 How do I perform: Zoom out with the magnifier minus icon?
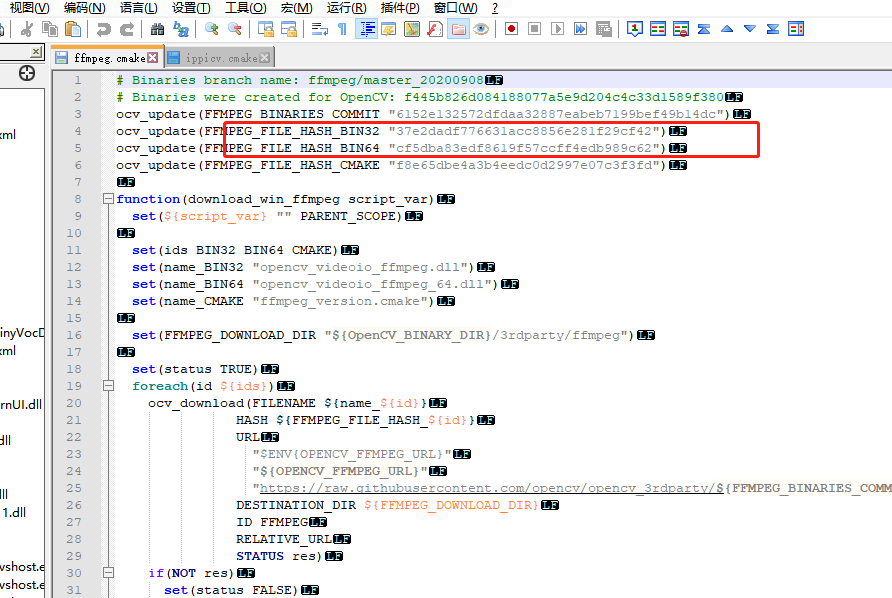click(x=234, y=29)
